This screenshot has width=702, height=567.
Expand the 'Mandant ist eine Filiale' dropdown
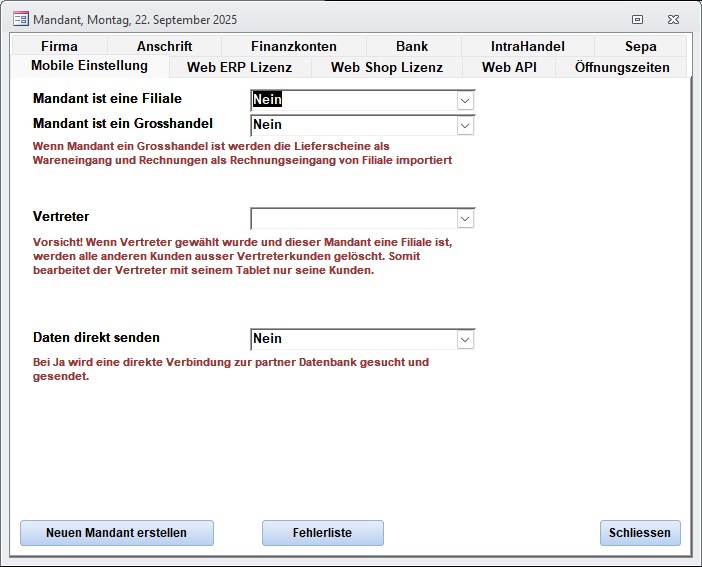point(465,100)
